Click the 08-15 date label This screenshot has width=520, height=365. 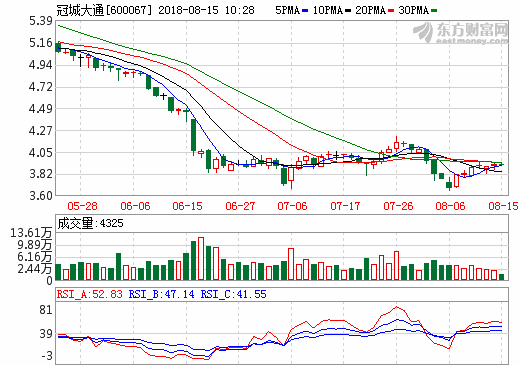point(503,206)
